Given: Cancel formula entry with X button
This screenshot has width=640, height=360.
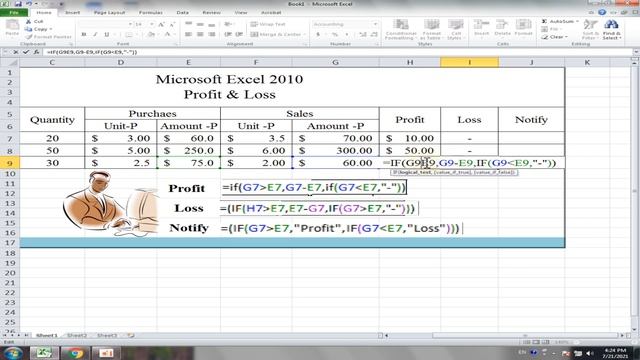Looking at the screenshot, I should [16, 52].
